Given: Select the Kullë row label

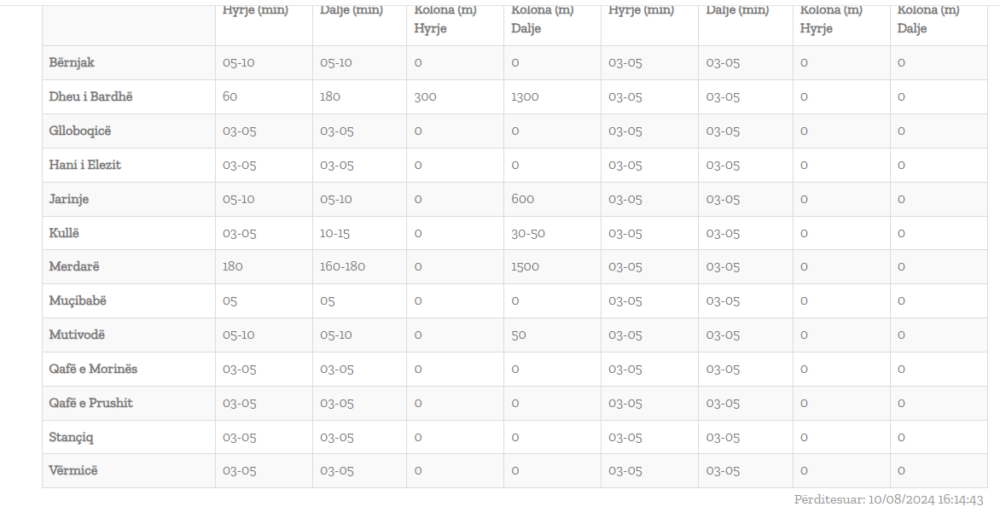Looking at the screenshot, I should (x=64, y=232).
